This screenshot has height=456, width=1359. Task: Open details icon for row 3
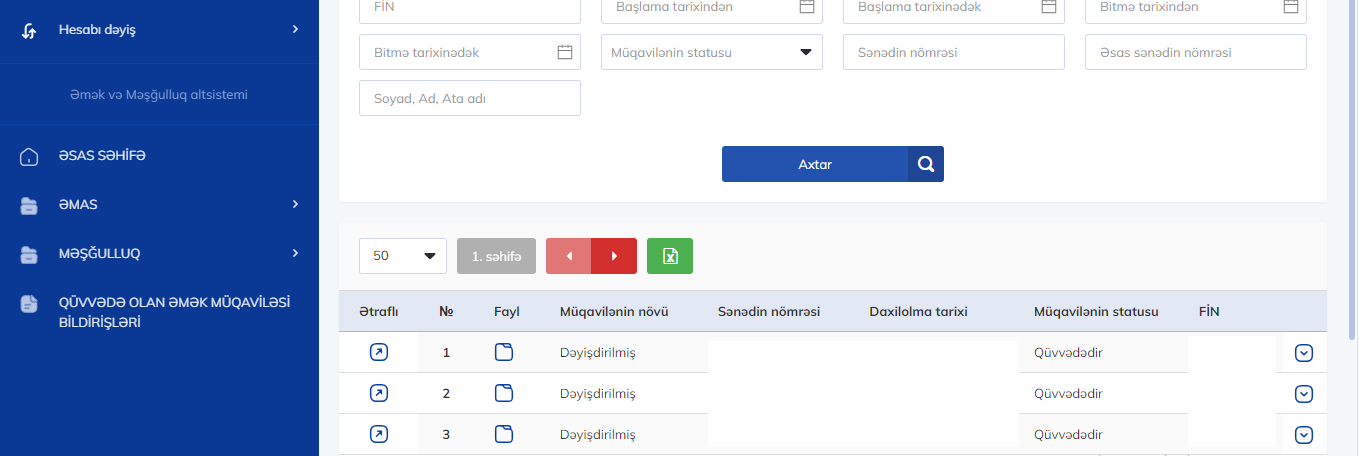point(378,434)
